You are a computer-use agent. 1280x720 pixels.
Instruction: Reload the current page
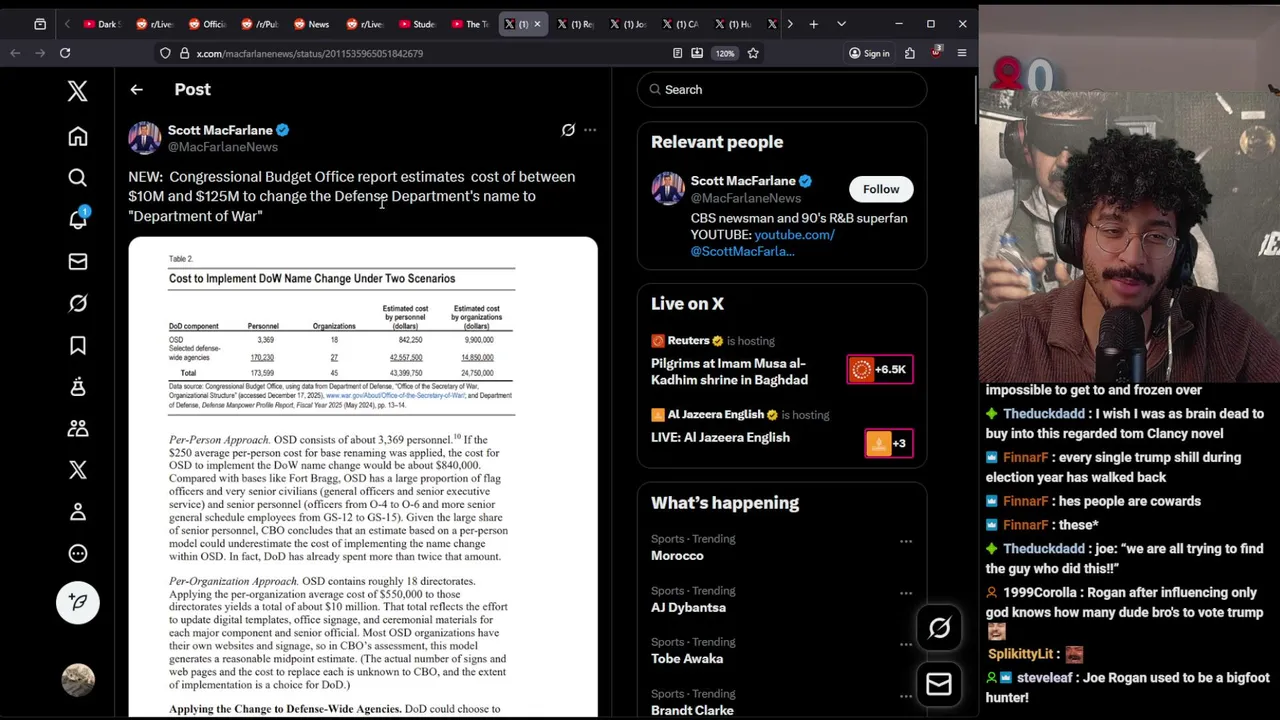65,53
